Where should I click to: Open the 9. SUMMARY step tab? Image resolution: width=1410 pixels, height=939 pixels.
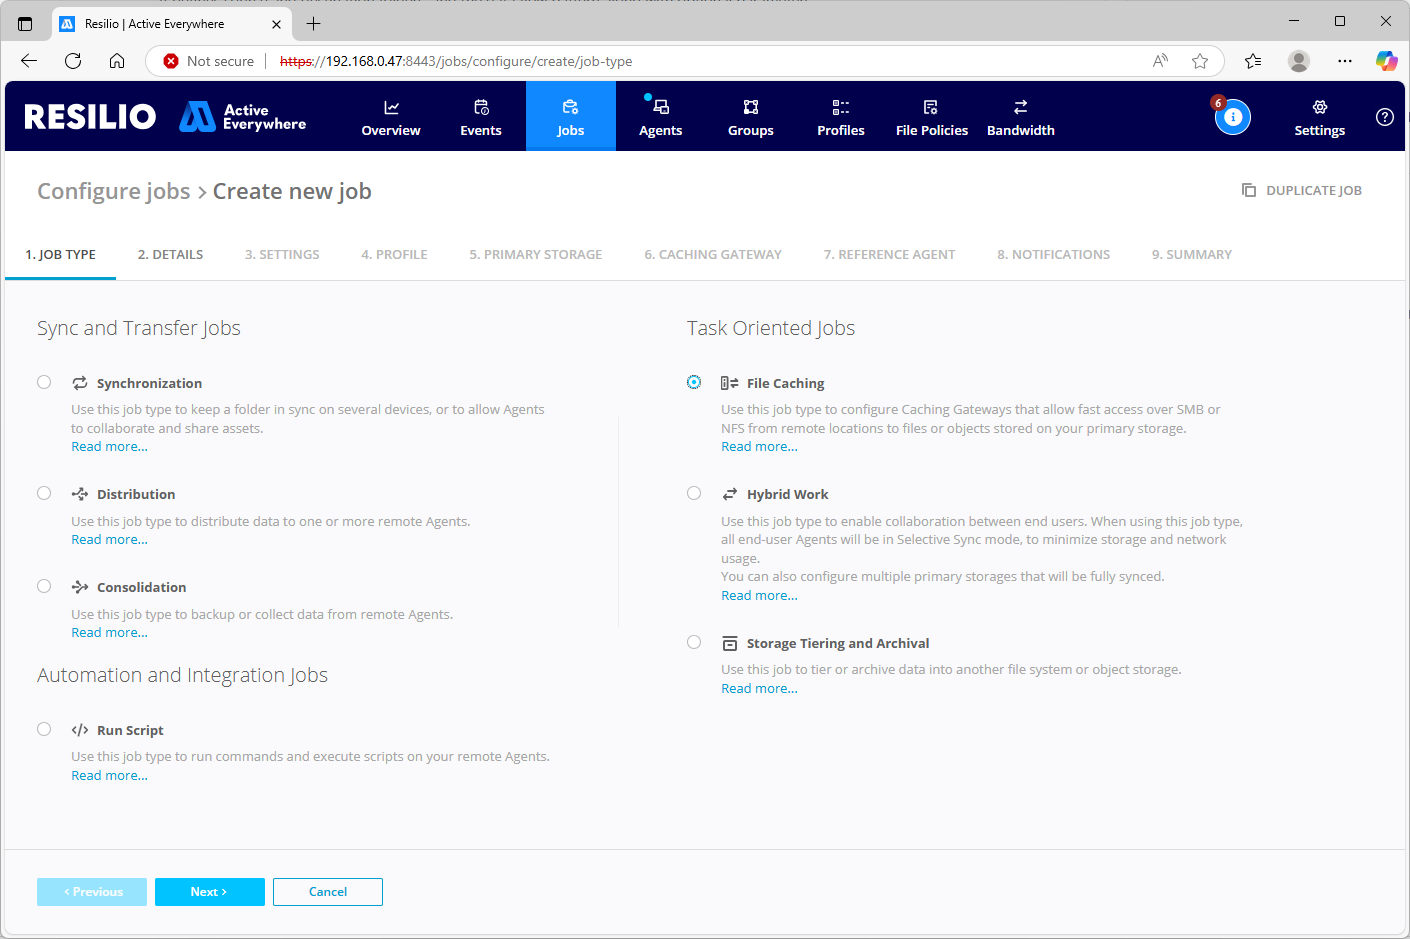click(1191, 254)
